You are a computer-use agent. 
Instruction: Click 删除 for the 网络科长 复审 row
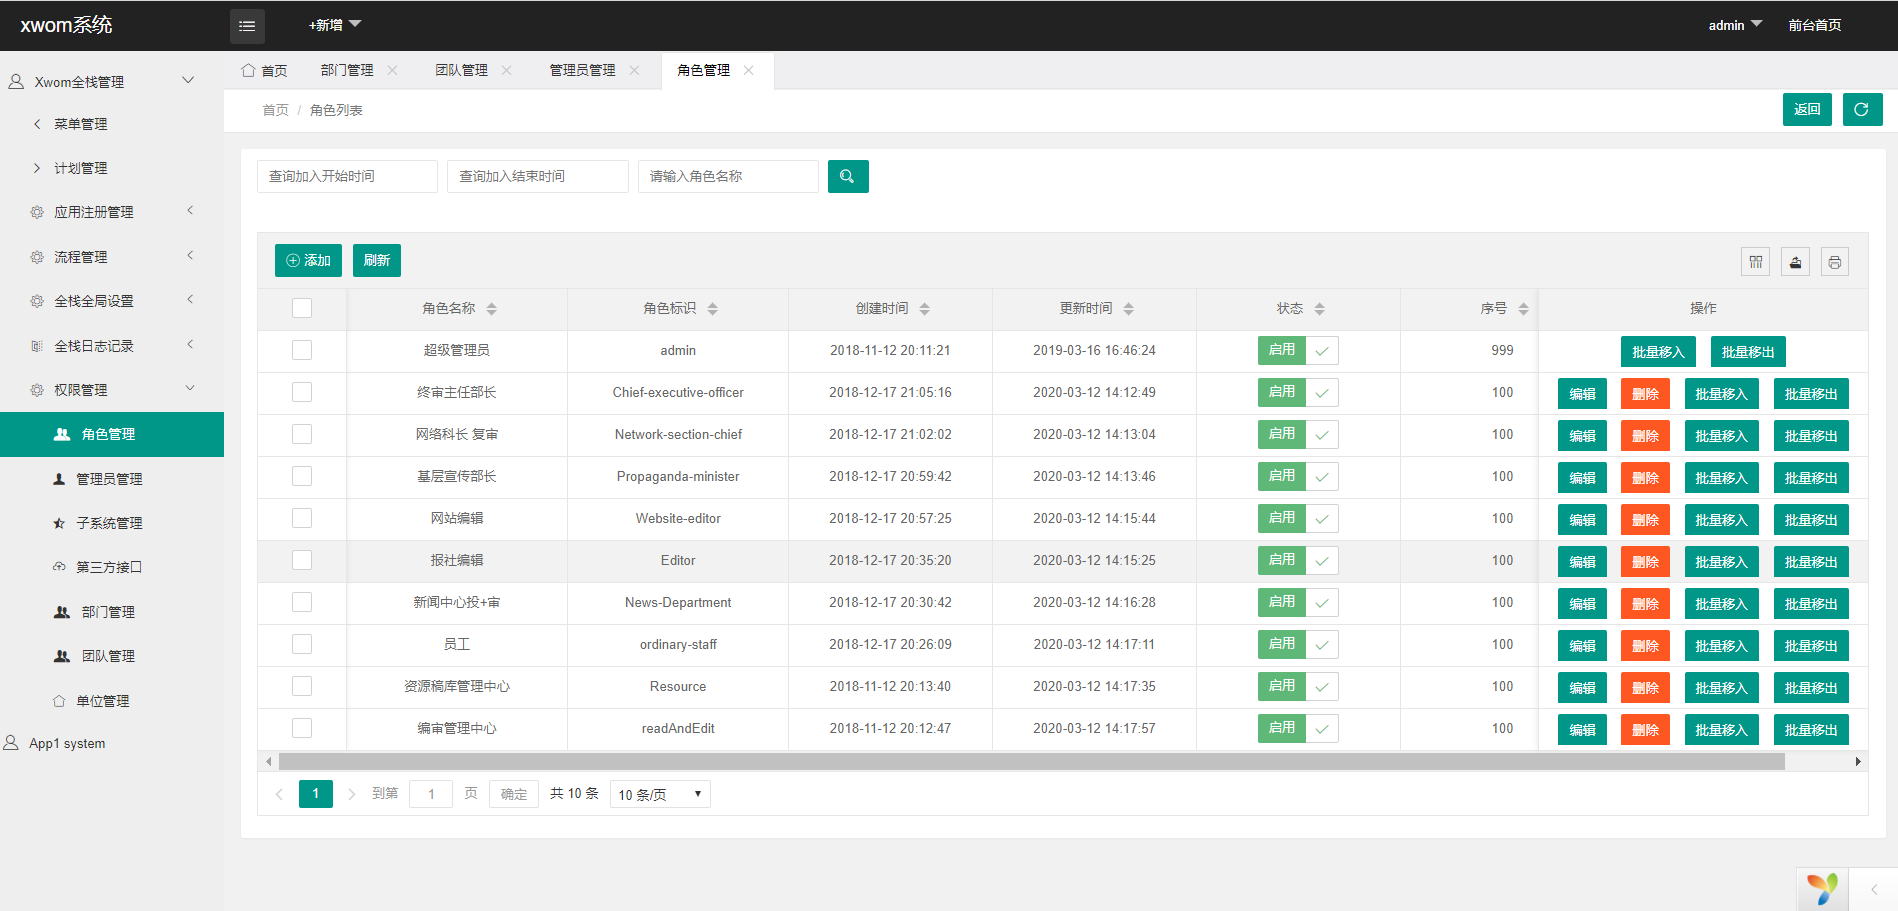point(1645,436)
